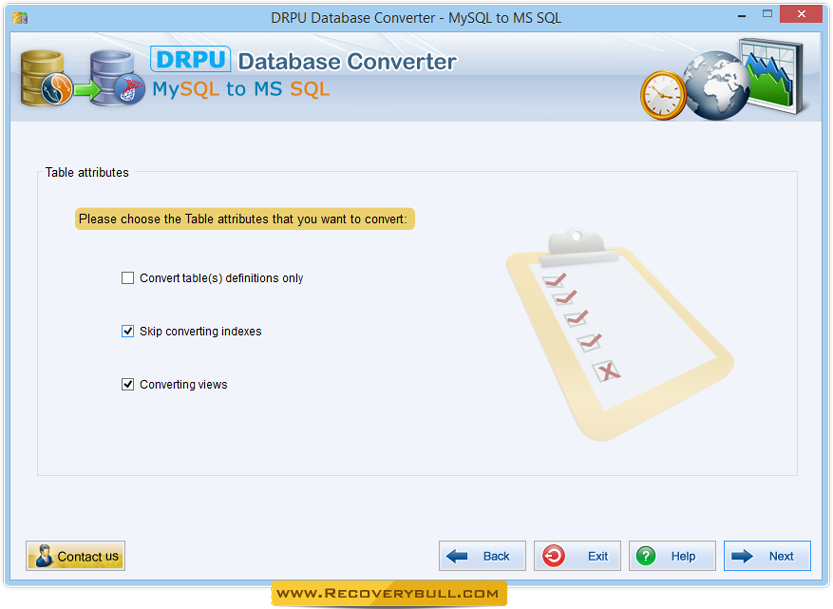The image size is (833, 609).
Task: Click the globe icon in header
Action: [x=716, y=85]
